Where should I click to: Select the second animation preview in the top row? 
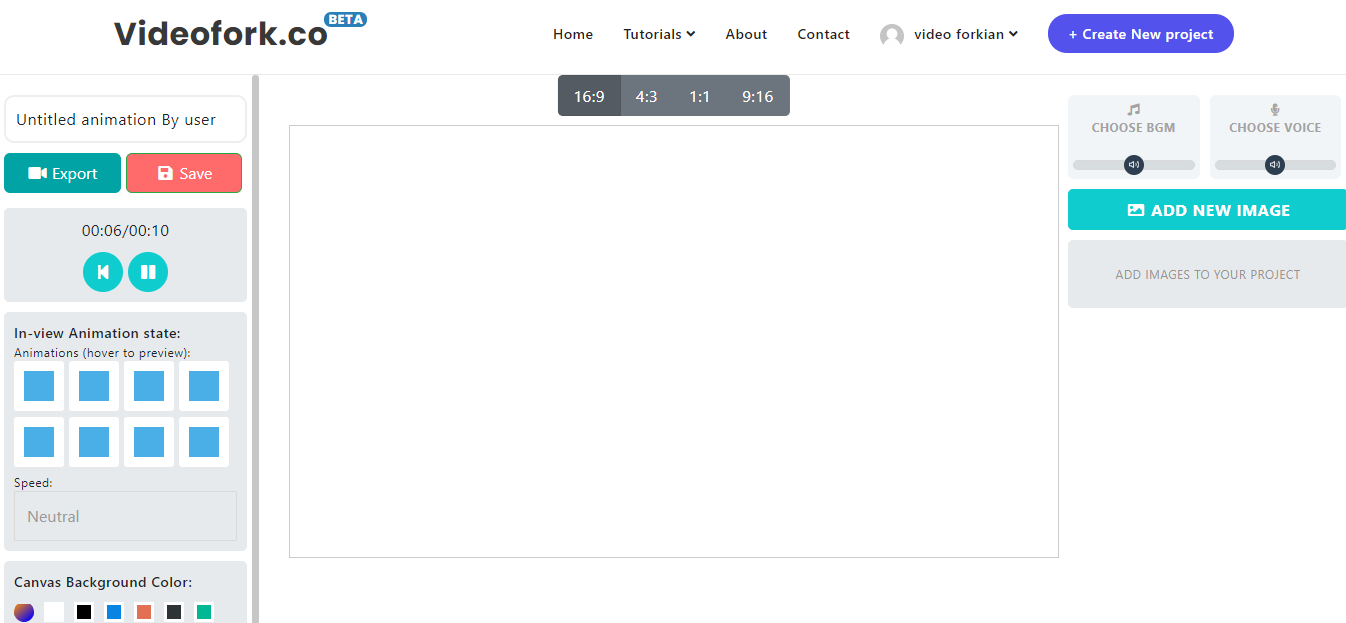point(94,386)
